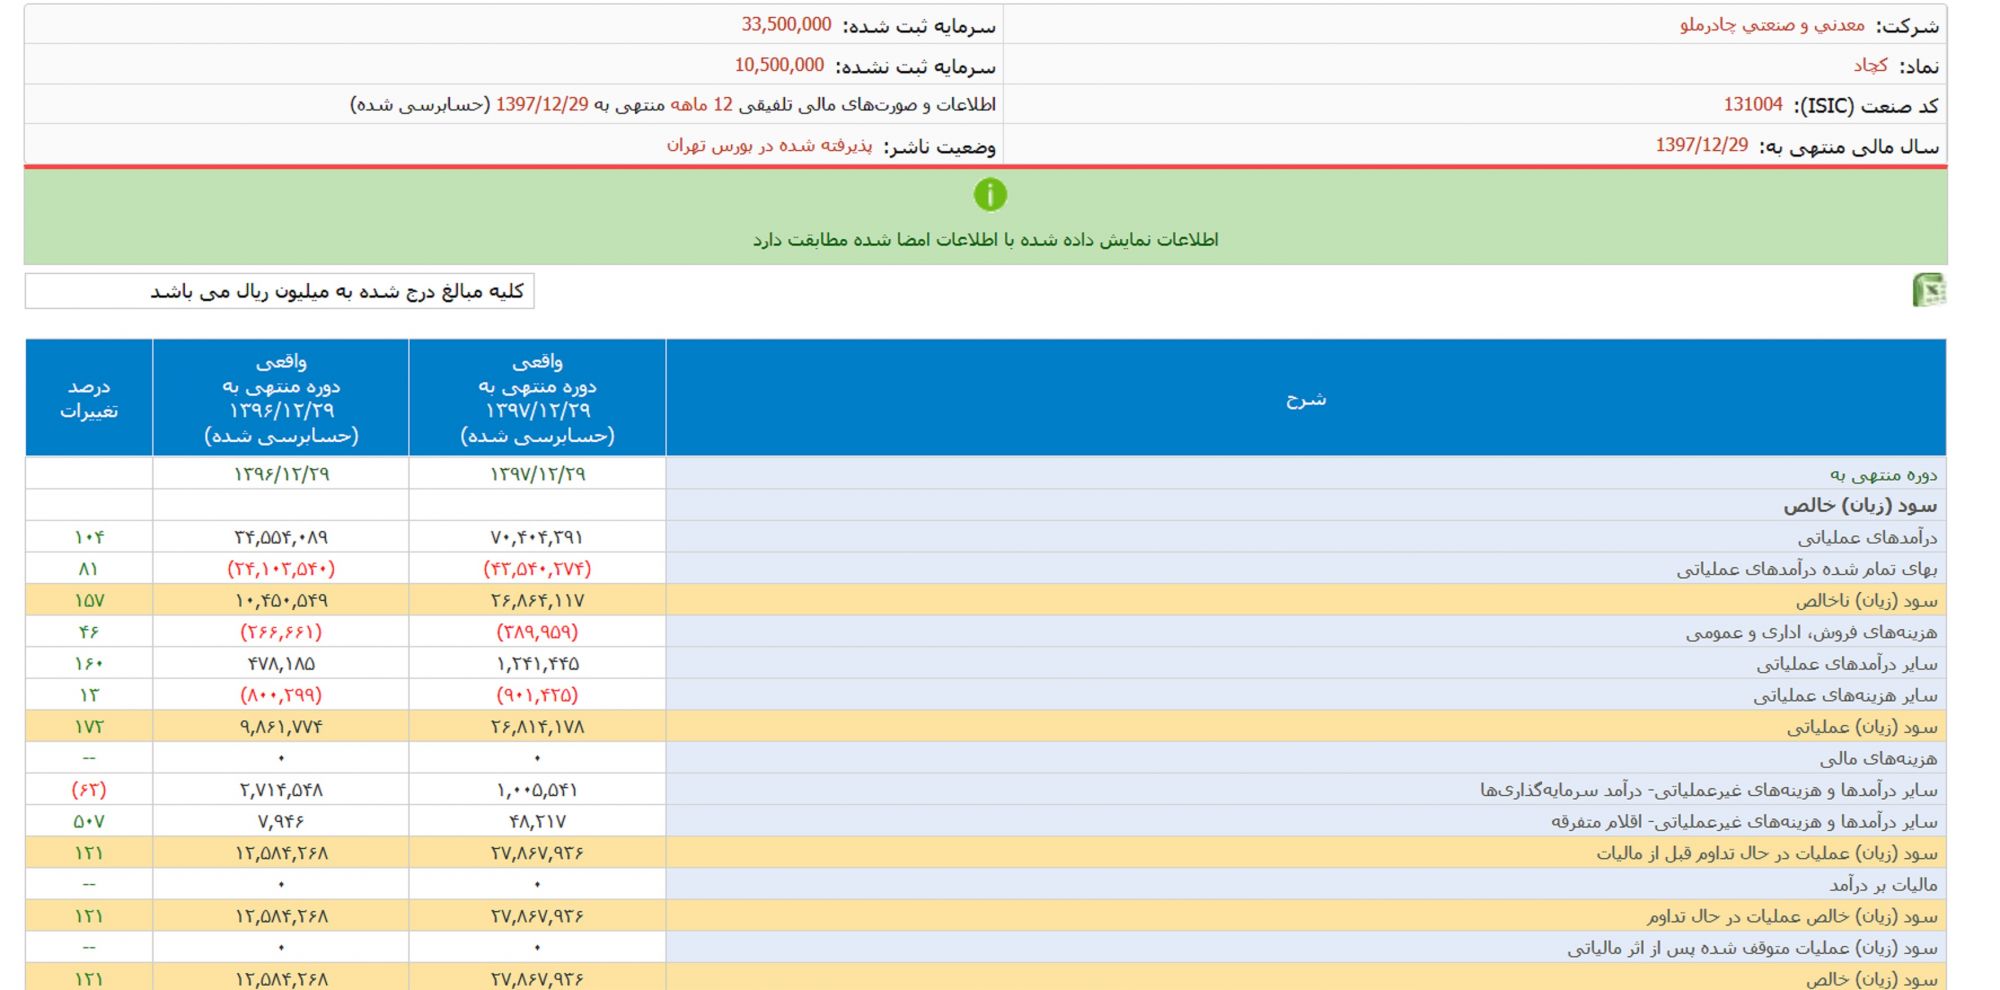Viewport: 2000px width, 990px height.
Task: Select the 'درآمدهای عملیاتی' row label
Action: tap(1867, 537)
